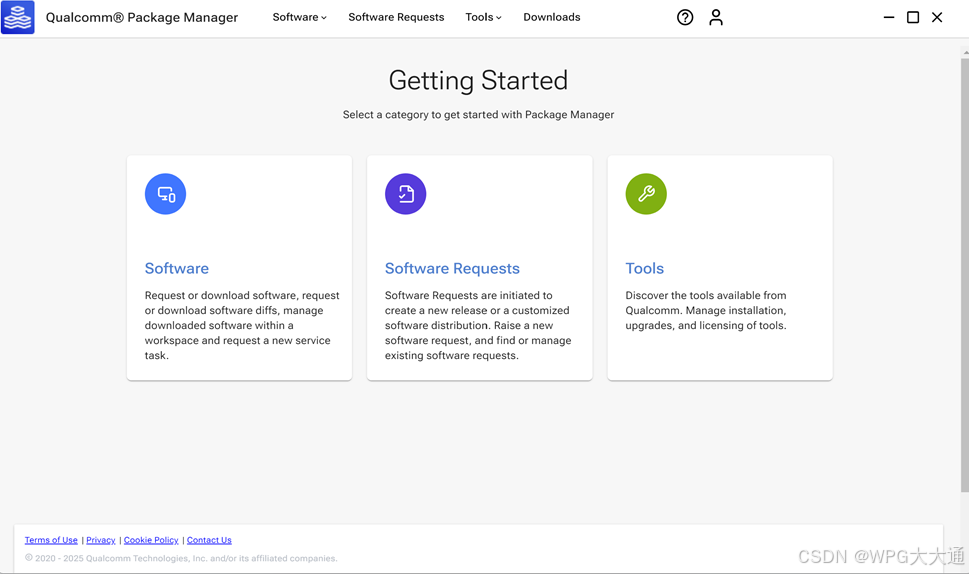The width and height of the screenshot is (969, 574).
Task: Open the Software card heading link
Action: 177,268
